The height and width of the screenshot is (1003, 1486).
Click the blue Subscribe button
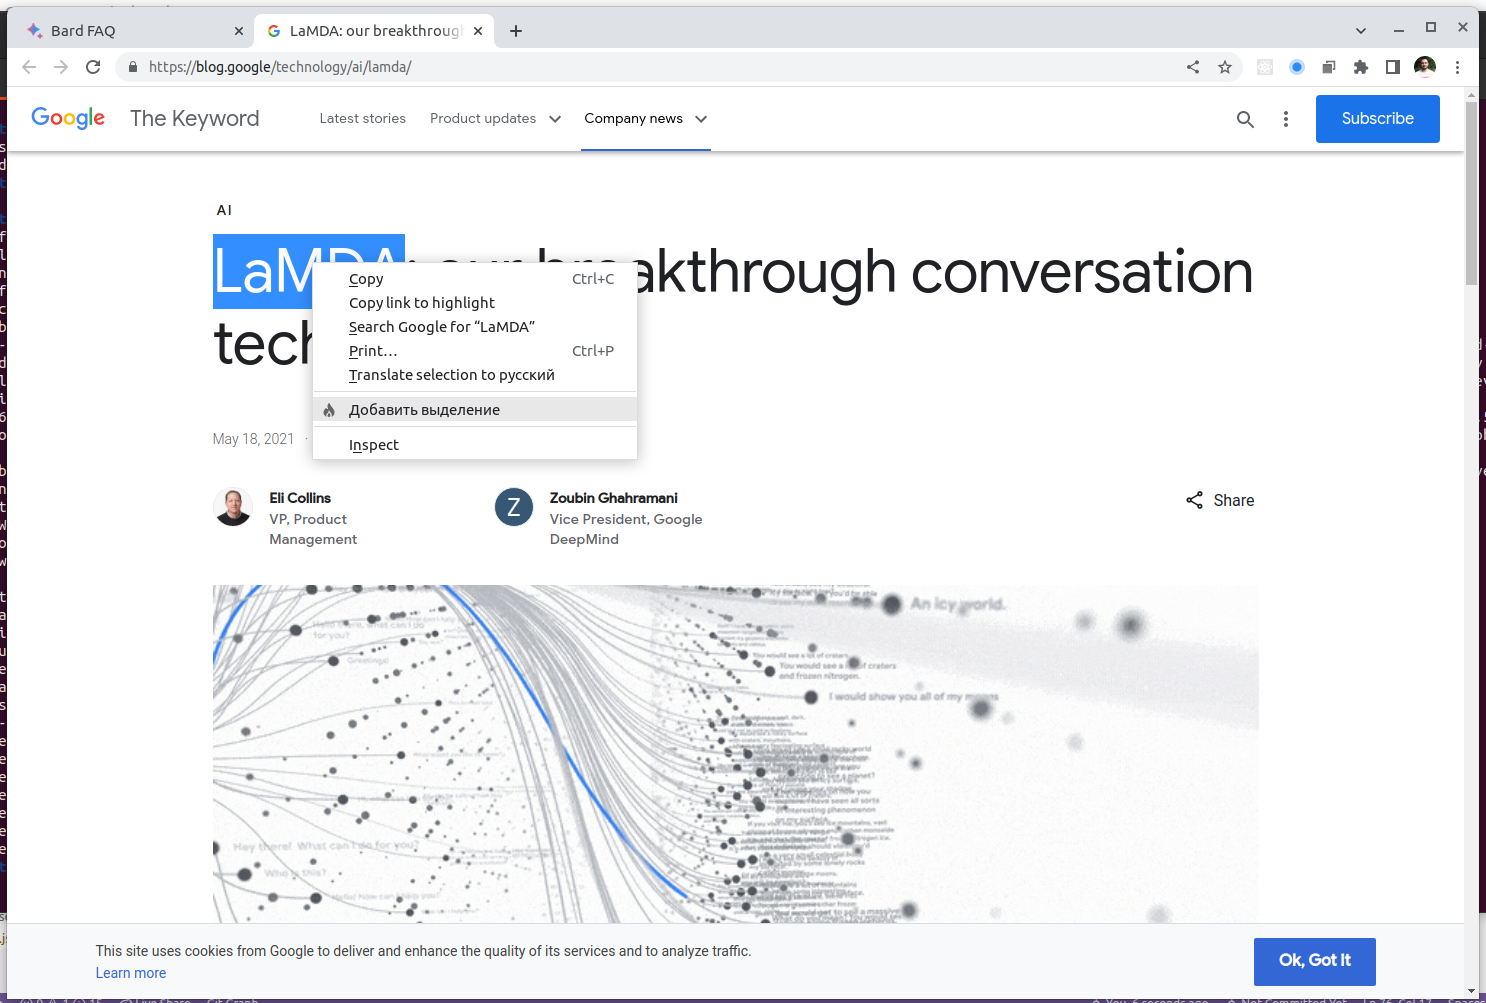(1377, 119)
